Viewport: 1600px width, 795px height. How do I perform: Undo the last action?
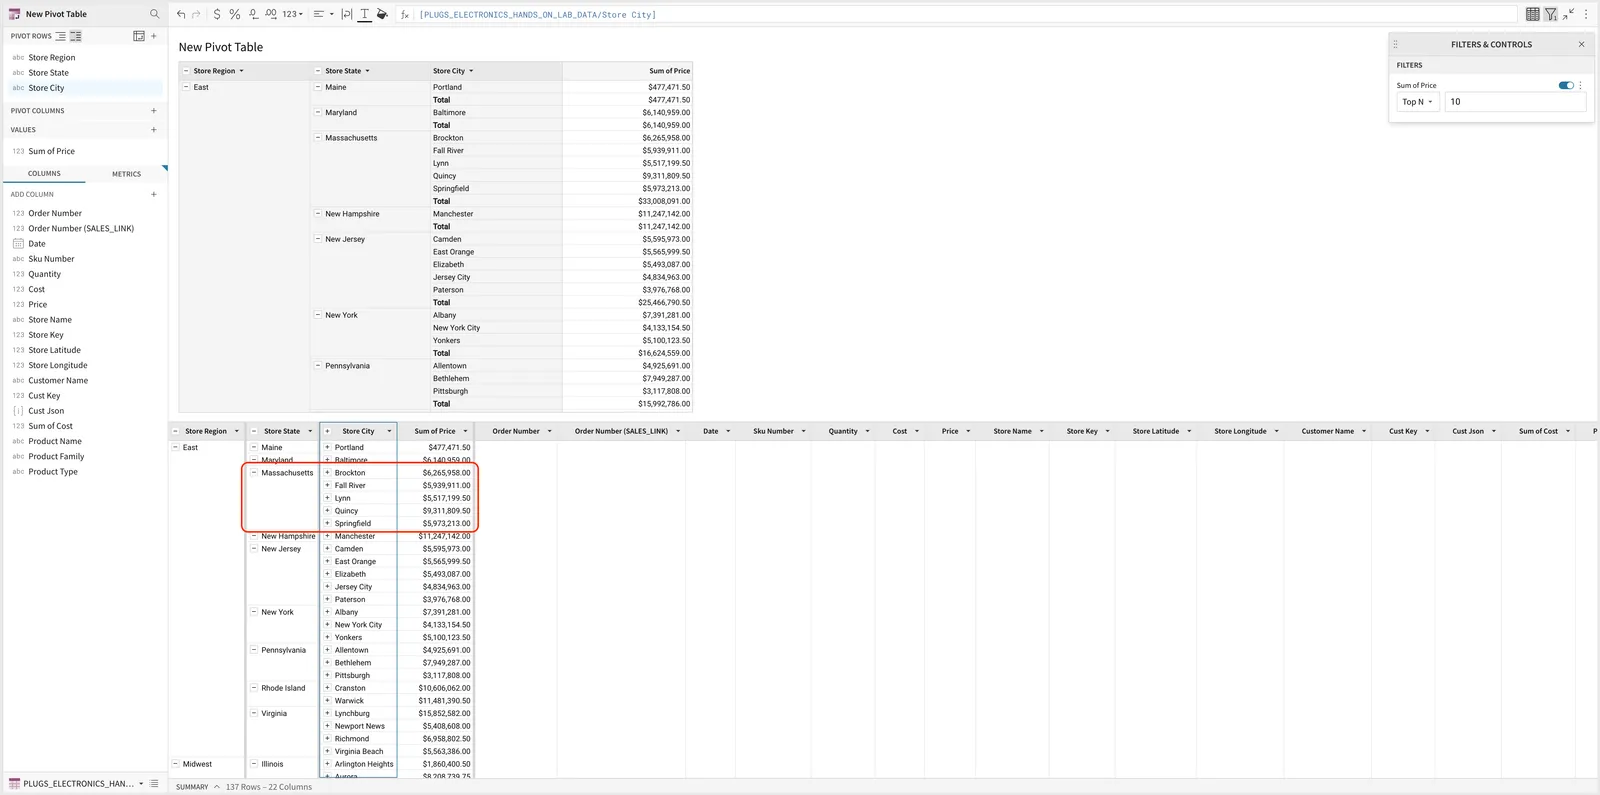(181, 14)
